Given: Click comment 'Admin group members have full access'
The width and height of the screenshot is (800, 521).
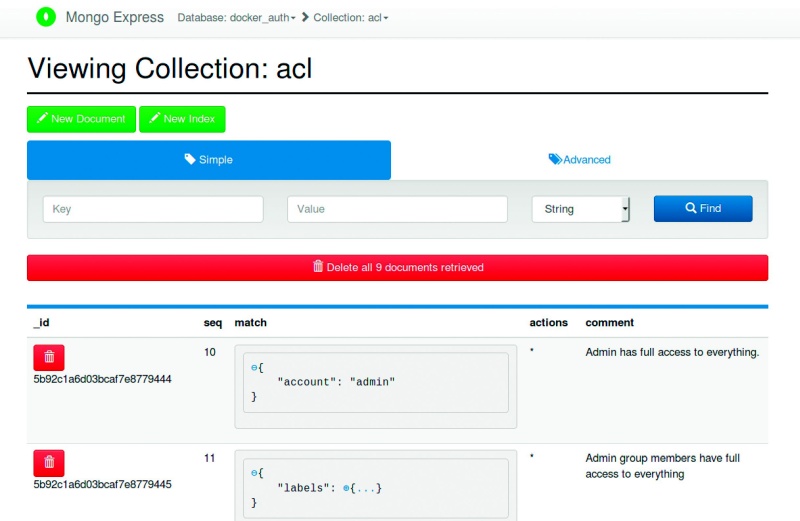Looking at the screenshot, I should 662,466.
